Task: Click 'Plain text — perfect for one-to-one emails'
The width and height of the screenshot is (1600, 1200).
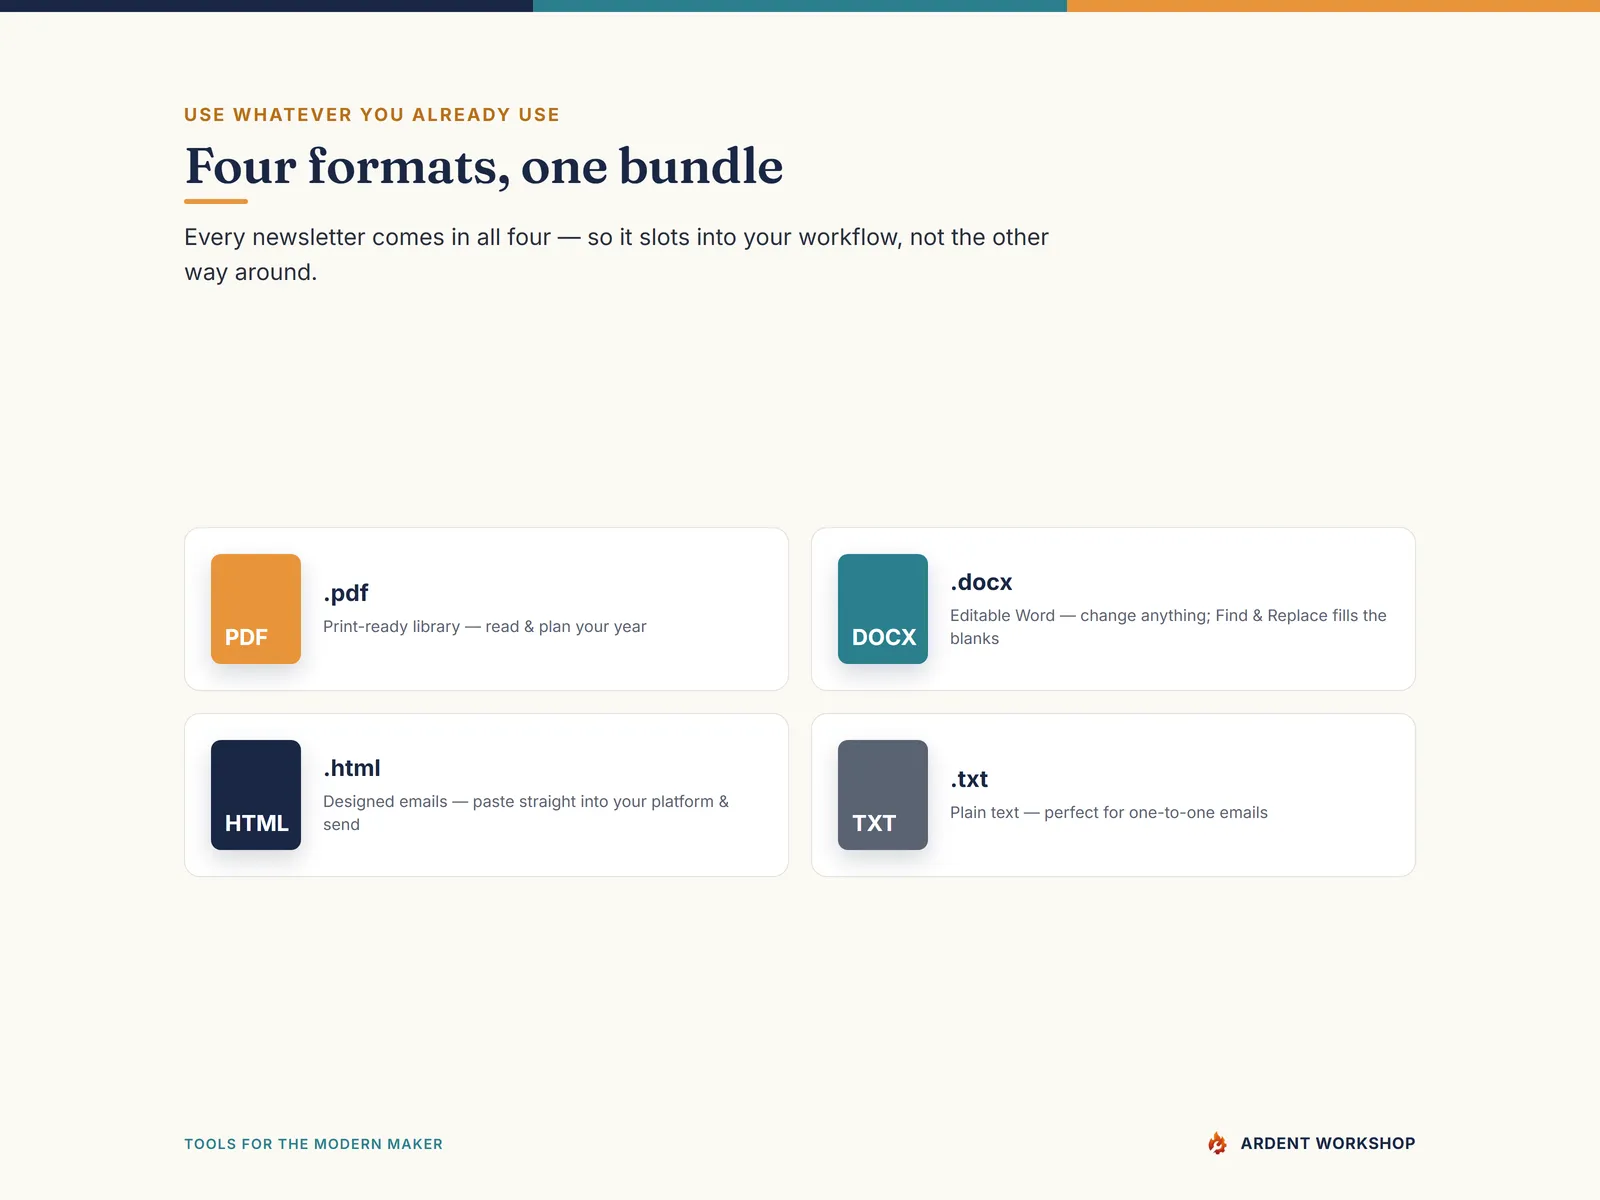Action: coord(1109,813)
